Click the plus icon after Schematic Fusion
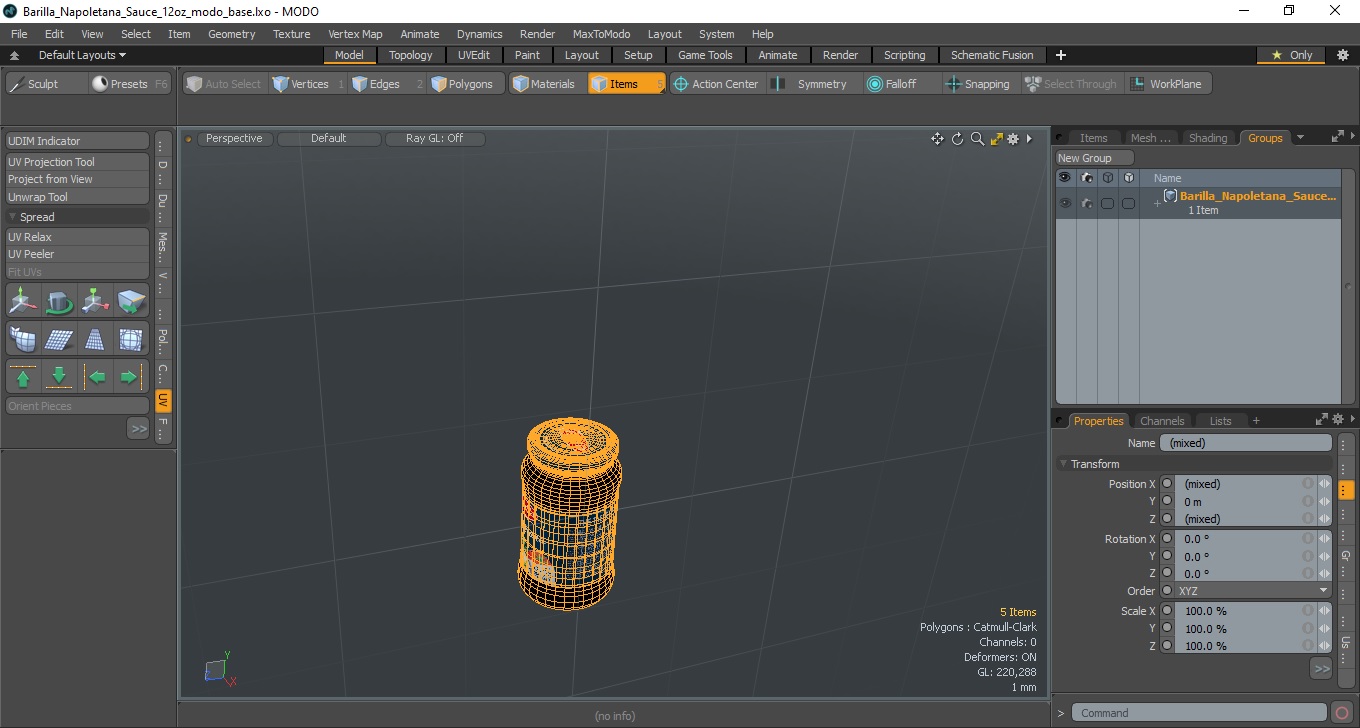1360x728 pixels. tap(1061, 55)
